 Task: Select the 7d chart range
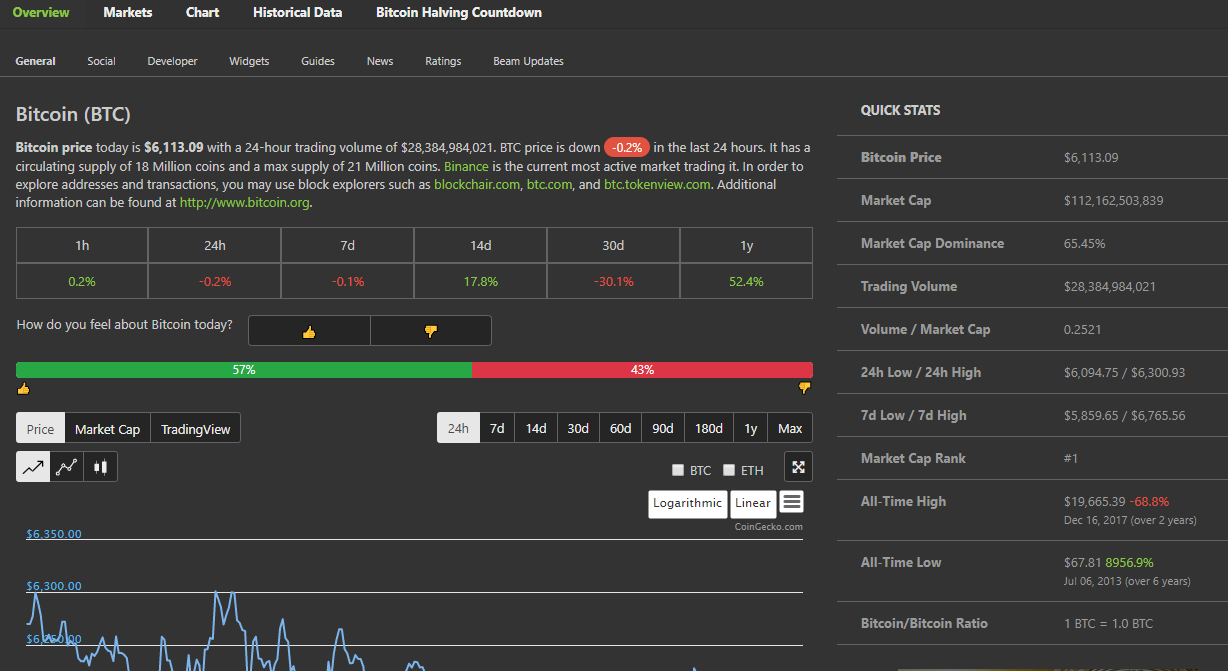(x=497, y=428)
